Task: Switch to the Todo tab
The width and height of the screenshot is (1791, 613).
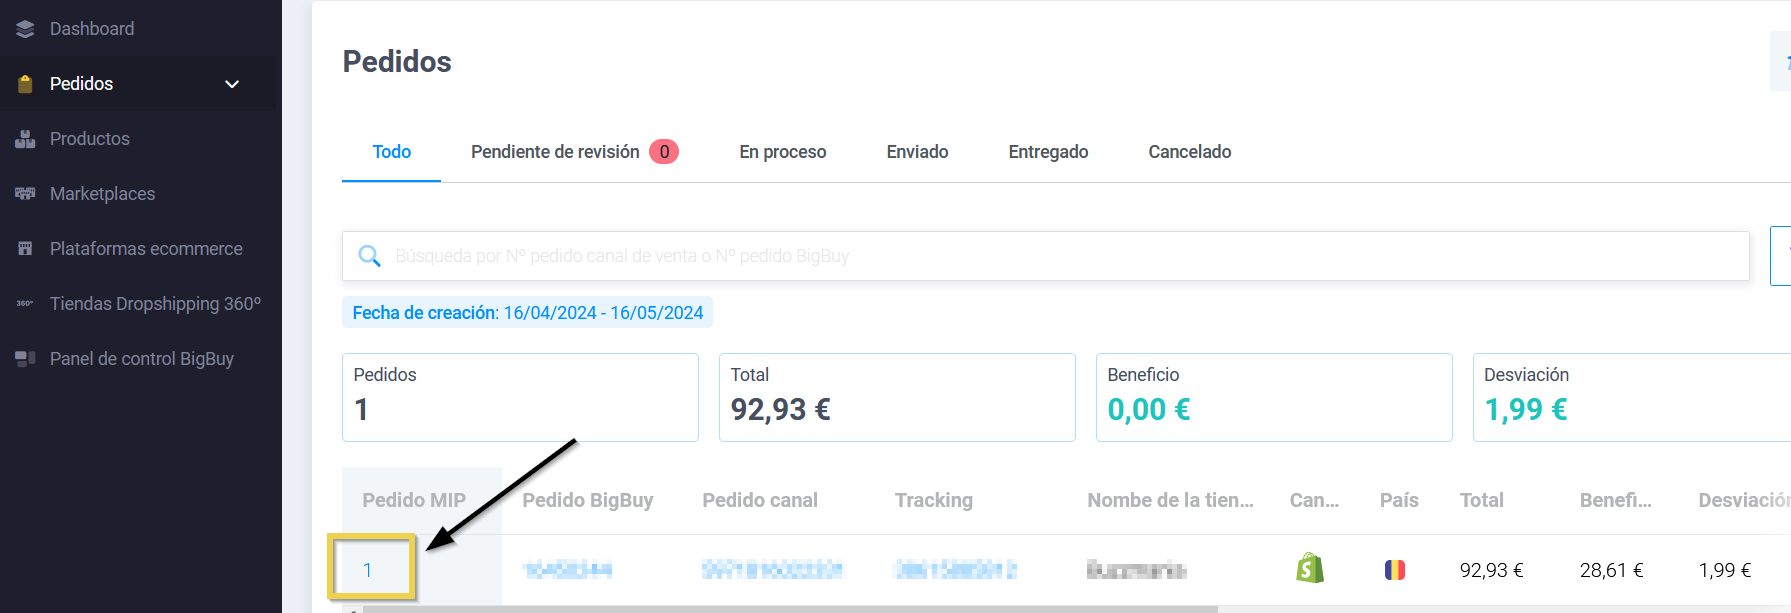Action: pyautogui.click(x=391, y=152)
